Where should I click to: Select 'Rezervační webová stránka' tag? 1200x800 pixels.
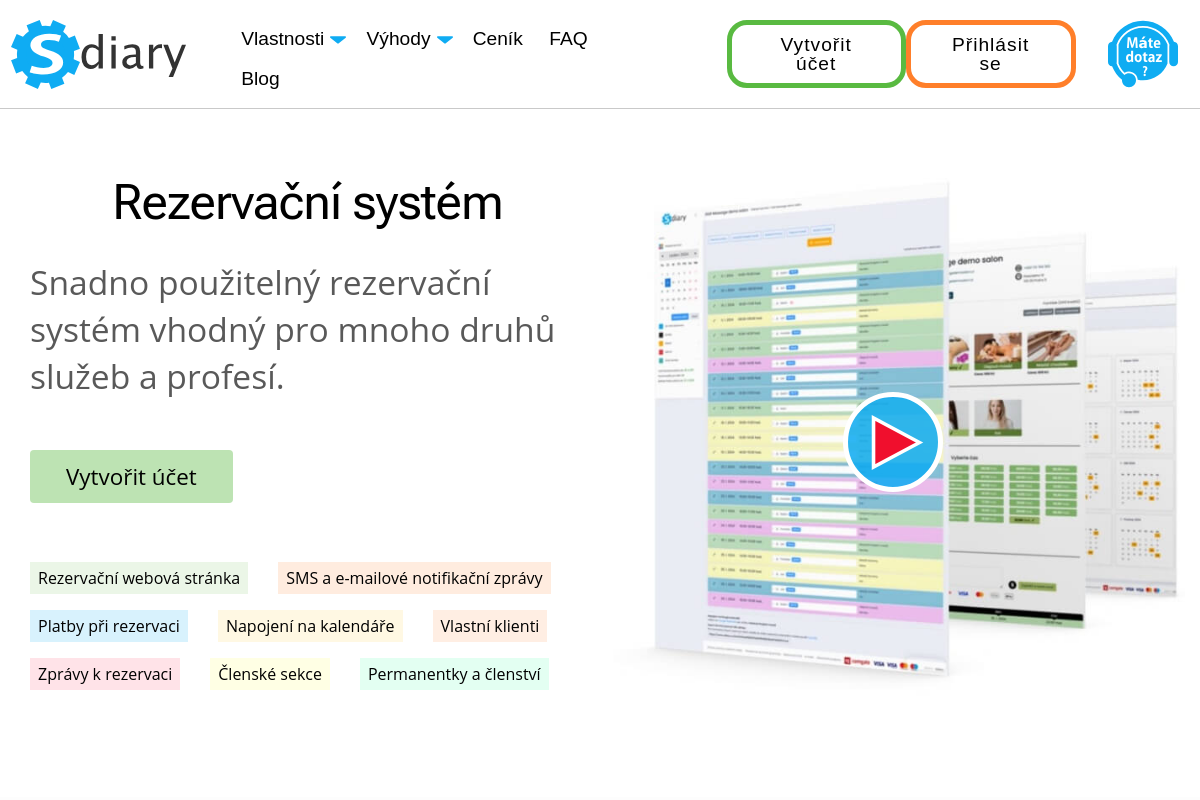[x=139, y=578]
